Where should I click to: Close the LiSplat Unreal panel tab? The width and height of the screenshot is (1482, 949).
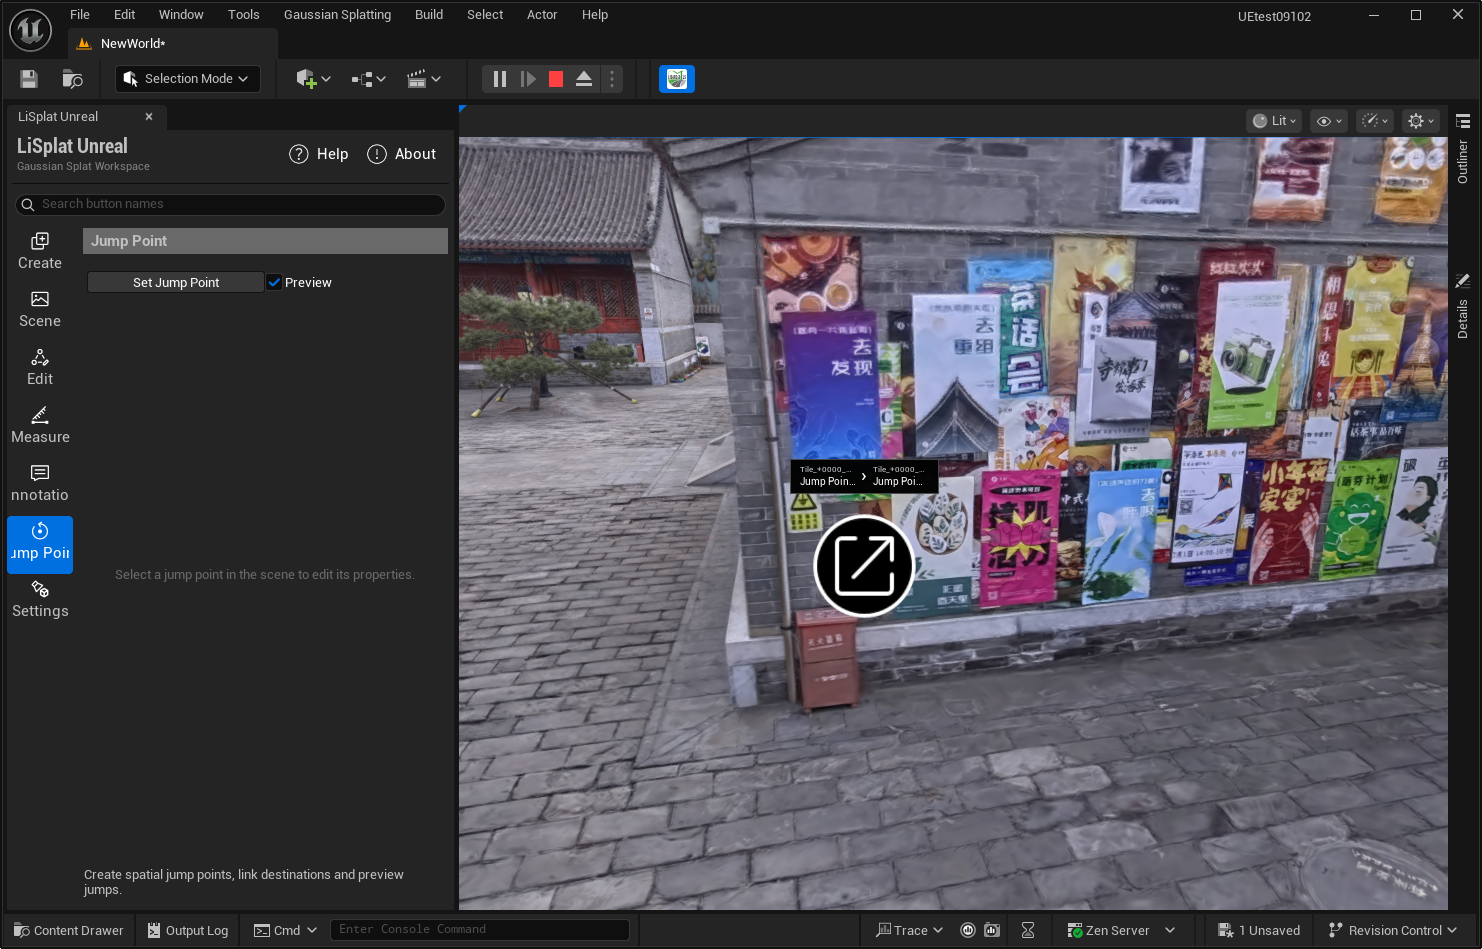149,117
